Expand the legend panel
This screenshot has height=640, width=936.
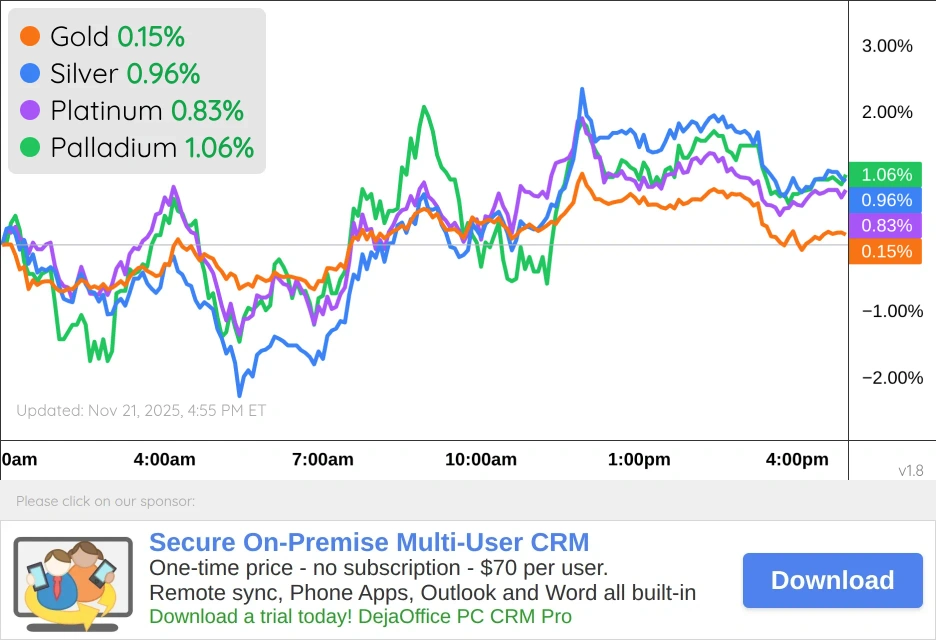(136, 90)
